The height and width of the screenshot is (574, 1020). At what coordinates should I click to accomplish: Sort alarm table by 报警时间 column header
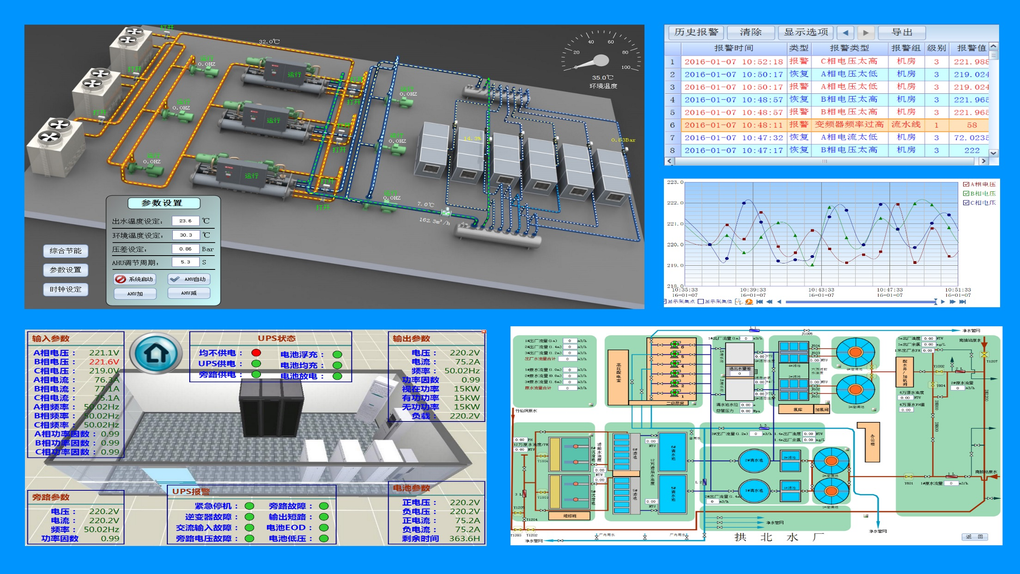click(733, 48)
